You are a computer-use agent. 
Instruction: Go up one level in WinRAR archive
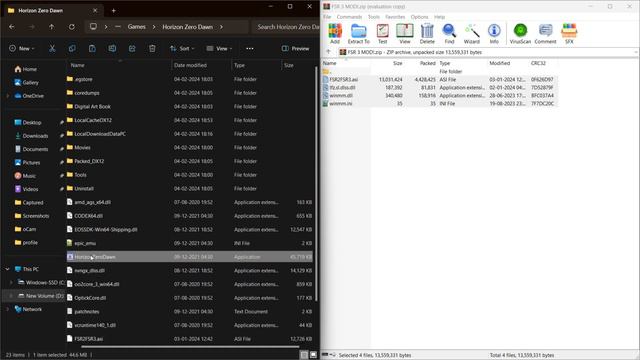coord(328,52)
